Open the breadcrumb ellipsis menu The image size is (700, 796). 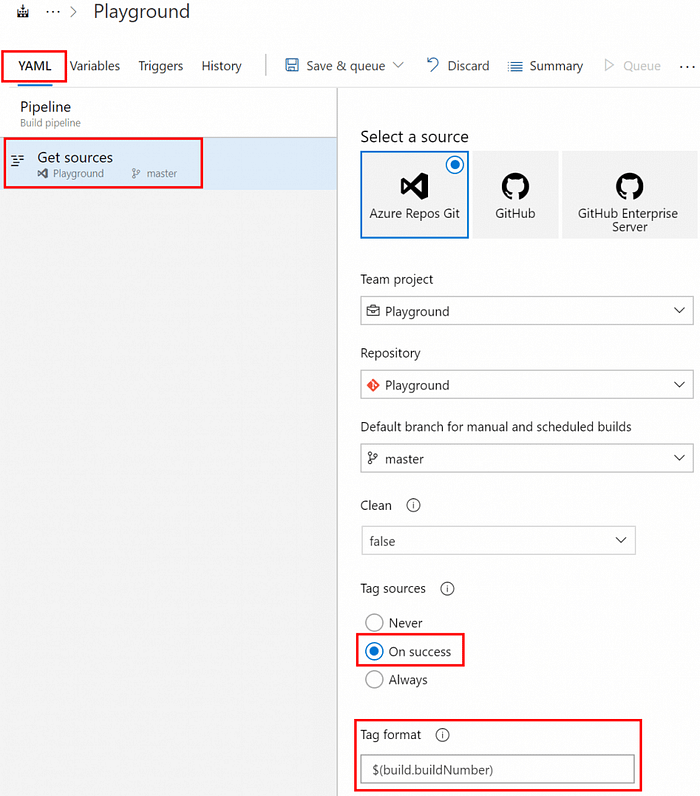click(53, 12)
